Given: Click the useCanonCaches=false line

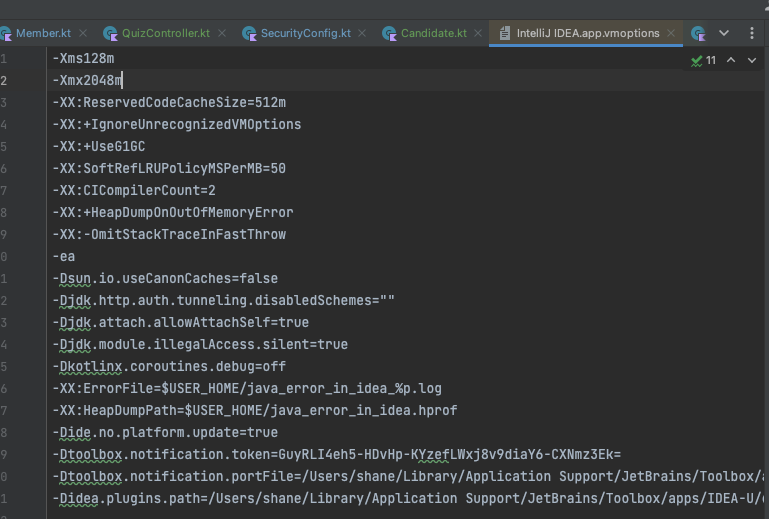Looking at the screenshot, I should point(165,279).
